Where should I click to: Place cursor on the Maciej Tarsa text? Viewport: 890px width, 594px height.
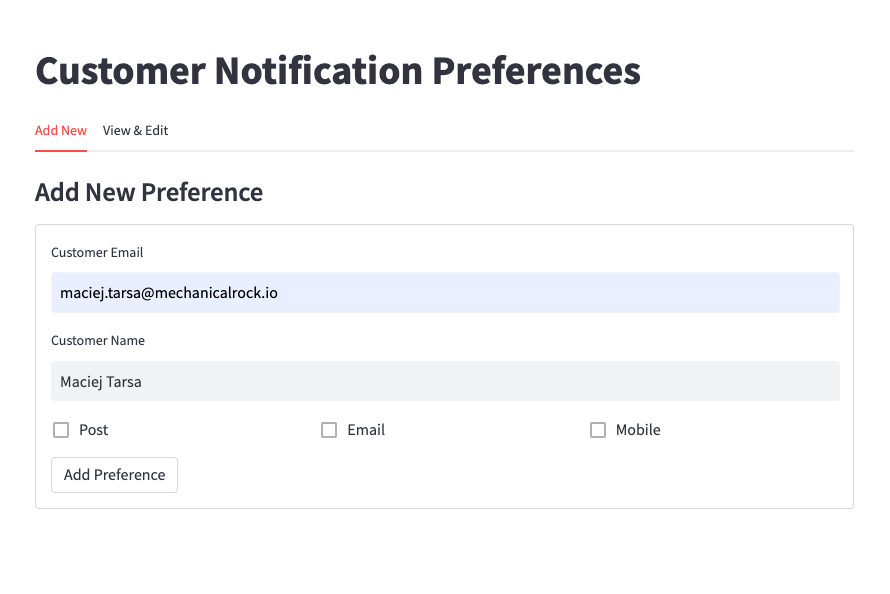[x=101, y=381]
